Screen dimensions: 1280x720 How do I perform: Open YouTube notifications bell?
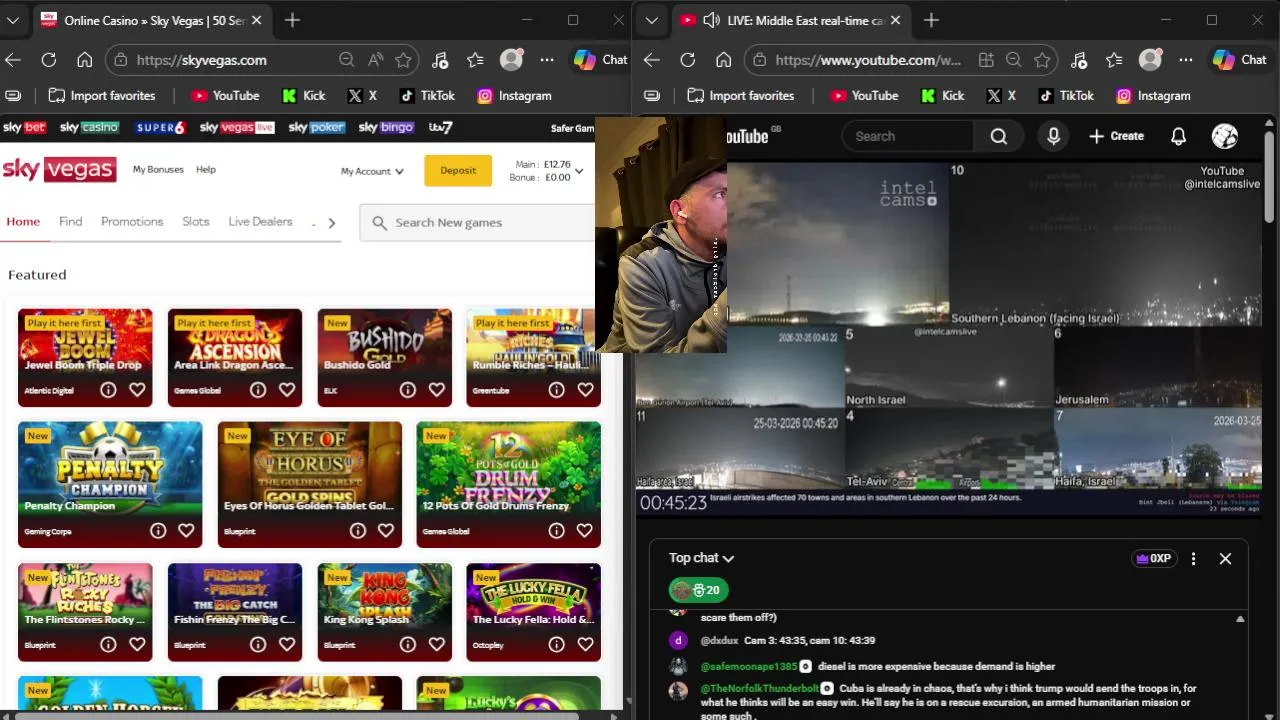pos(1178,136)
